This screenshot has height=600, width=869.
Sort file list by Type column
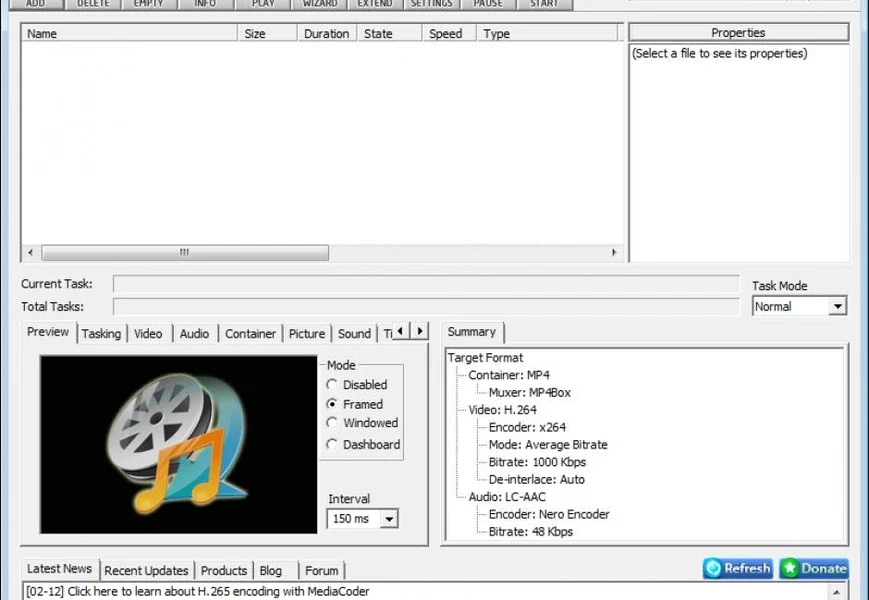[547, 33]
